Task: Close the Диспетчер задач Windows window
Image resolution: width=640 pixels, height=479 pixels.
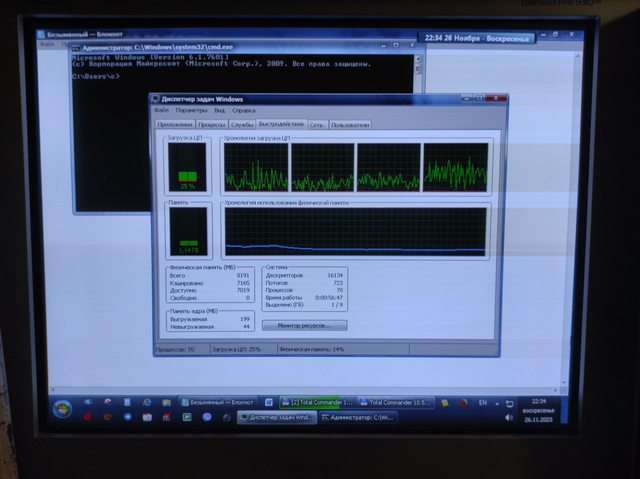Action: click(496, 98)
